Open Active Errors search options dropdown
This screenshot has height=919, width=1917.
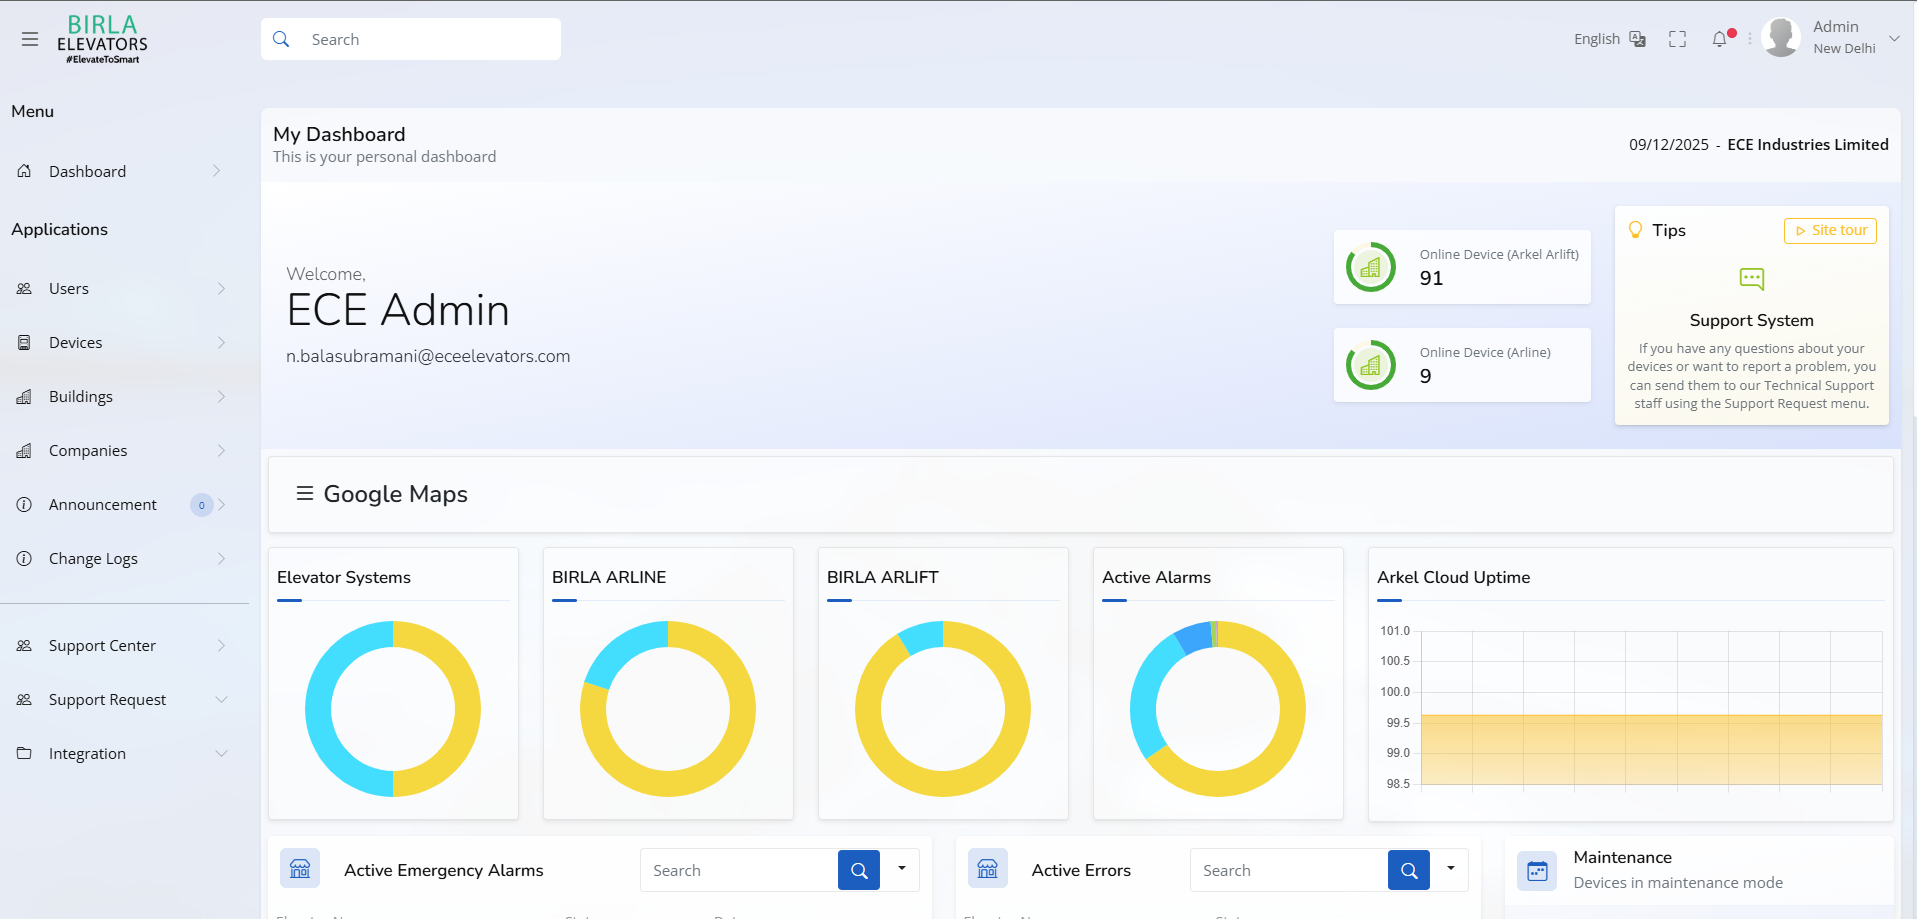(x=1451, y=869)
